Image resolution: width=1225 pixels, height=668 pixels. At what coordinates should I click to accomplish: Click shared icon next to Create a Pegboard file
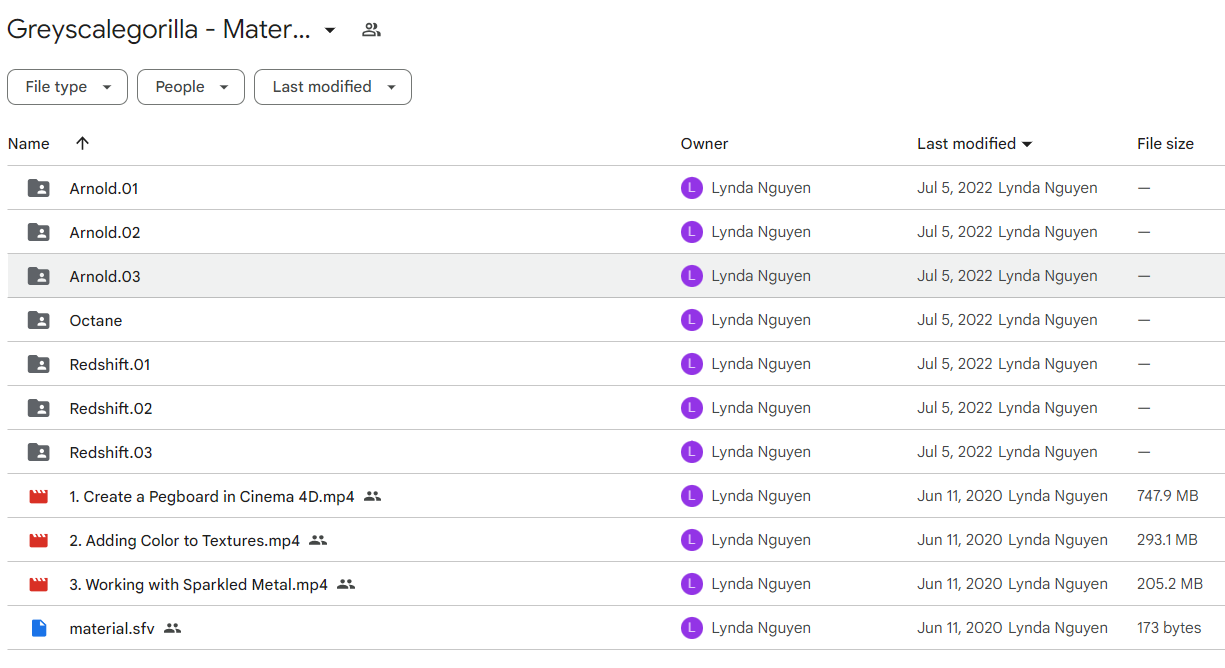pos(373,496)
